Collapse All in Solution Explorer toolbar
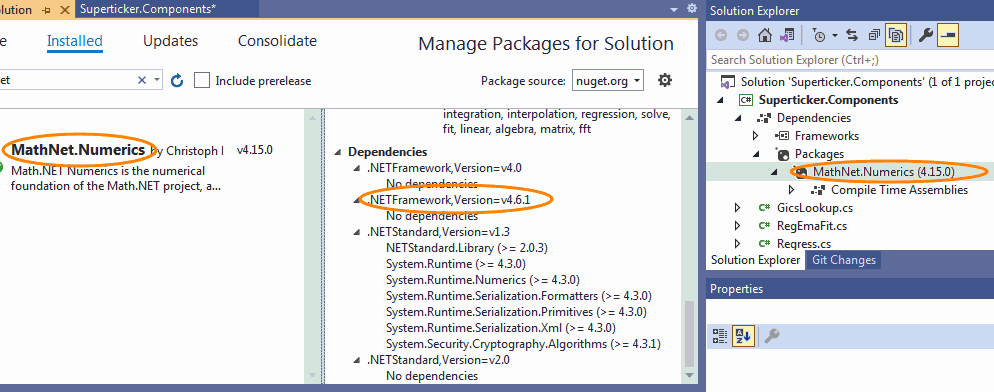The height and width of the screenshot is (392, 994). pyautogui.click(x=874, y=36)
